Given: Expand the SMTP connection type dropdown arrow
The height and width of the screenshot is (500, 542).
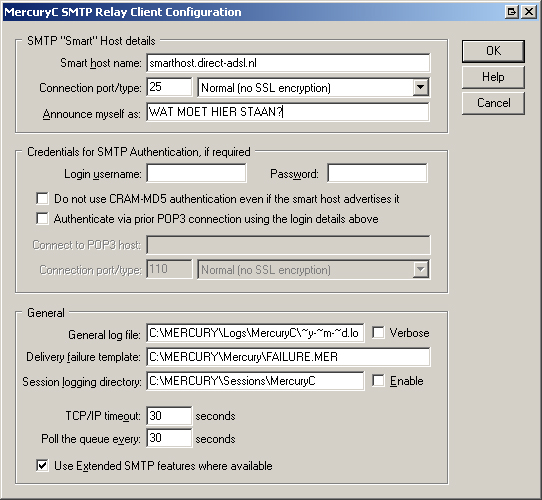Looking at the screenshot, I should (x=421, y=87).
